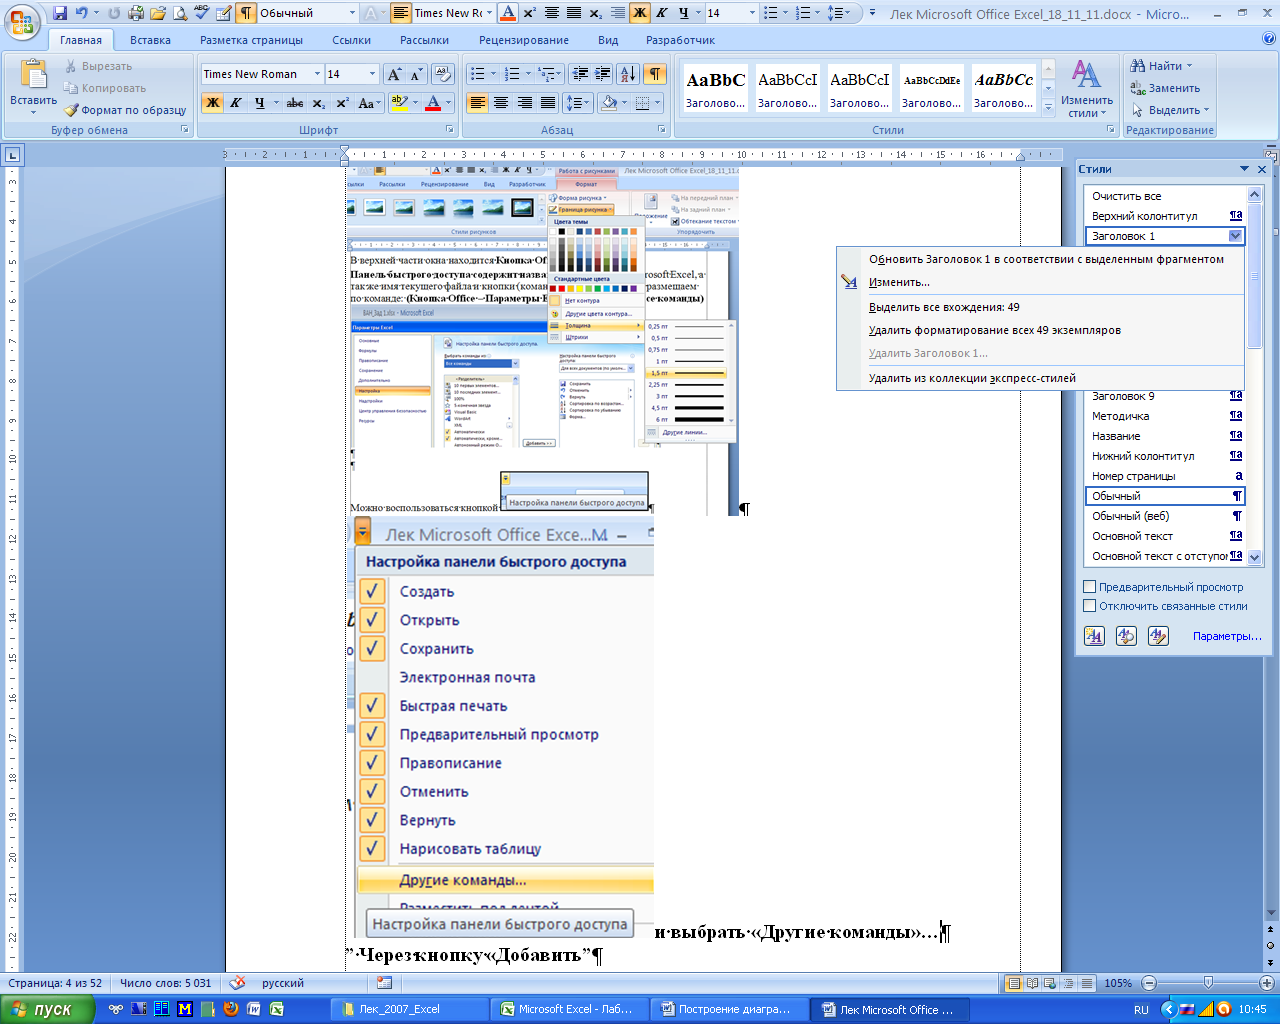
Task: Toggle Underline (Ч) in ribbon Font group
Action: tap(259, 103)
